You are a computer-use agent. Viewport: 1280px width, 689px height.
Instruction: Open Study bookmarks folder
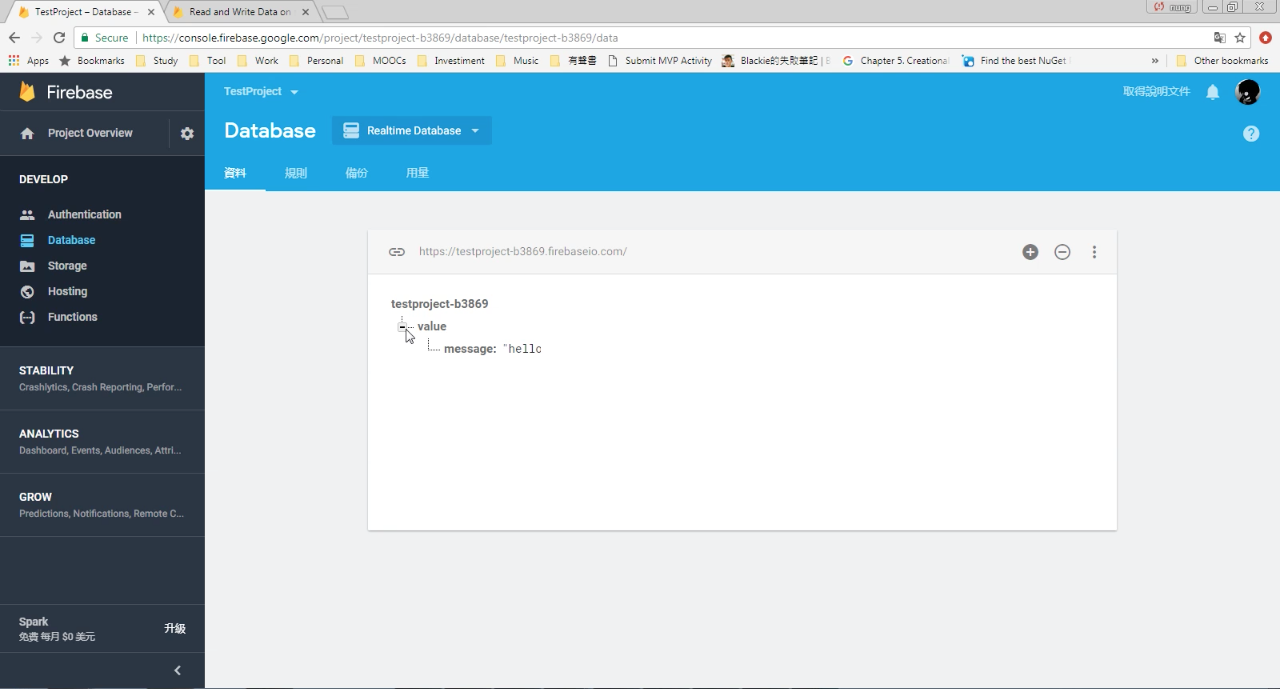point(155,61)
